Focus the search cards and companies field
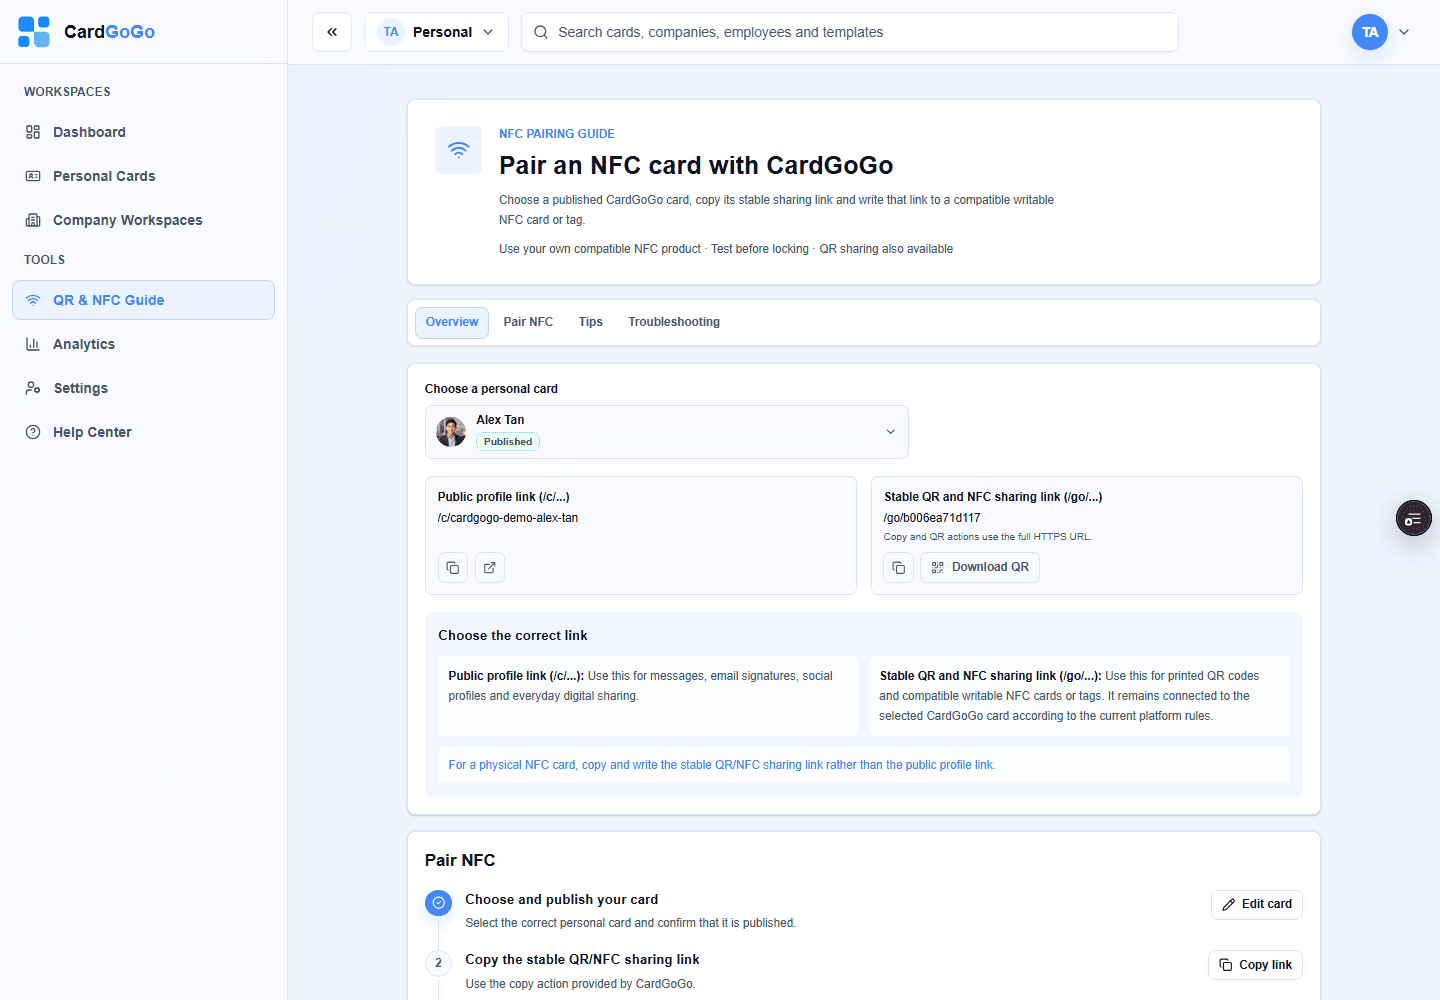1440x1000 pixels. pos(850,32)
